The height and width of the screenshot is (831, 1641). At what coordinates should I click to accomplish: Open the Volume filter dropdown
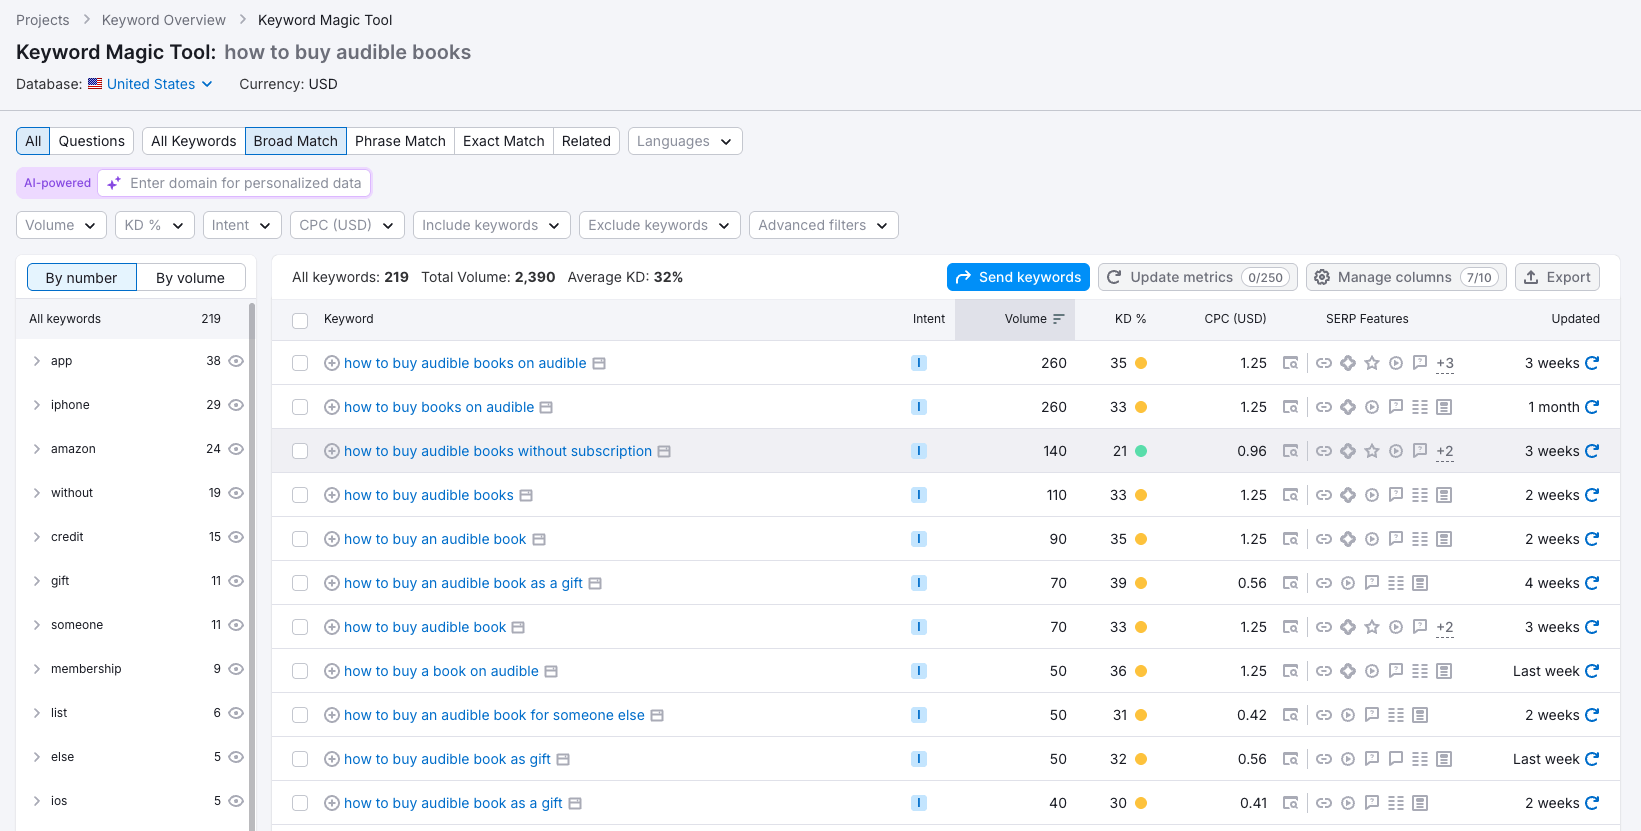61,225
